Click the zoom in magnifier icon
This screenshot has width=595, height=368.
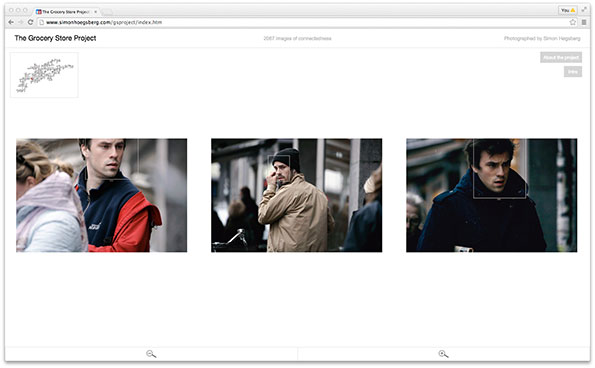443,354
